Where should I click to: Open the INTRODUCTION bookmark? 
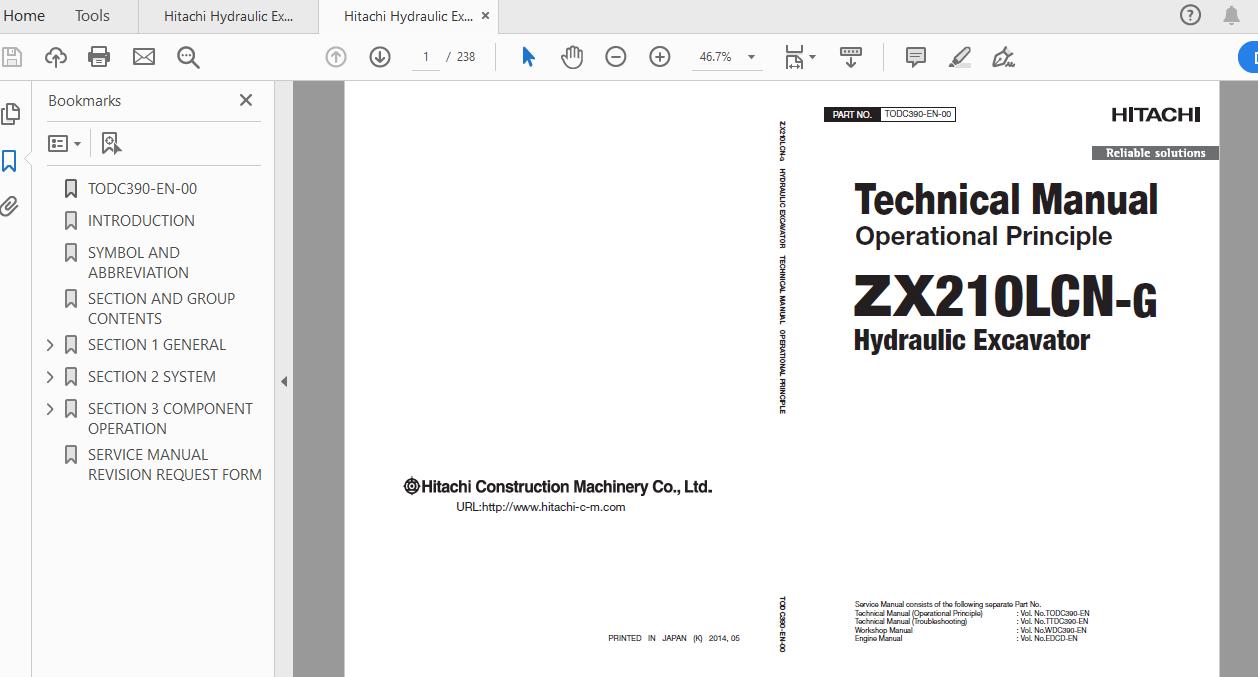click(x=141, y=221)
